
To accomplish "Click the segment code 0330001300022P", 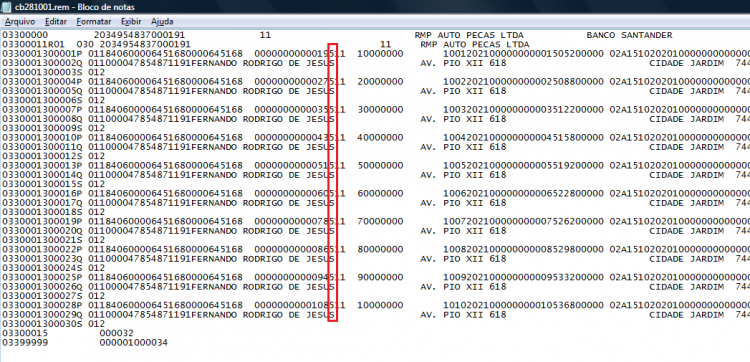I will 43,249.
